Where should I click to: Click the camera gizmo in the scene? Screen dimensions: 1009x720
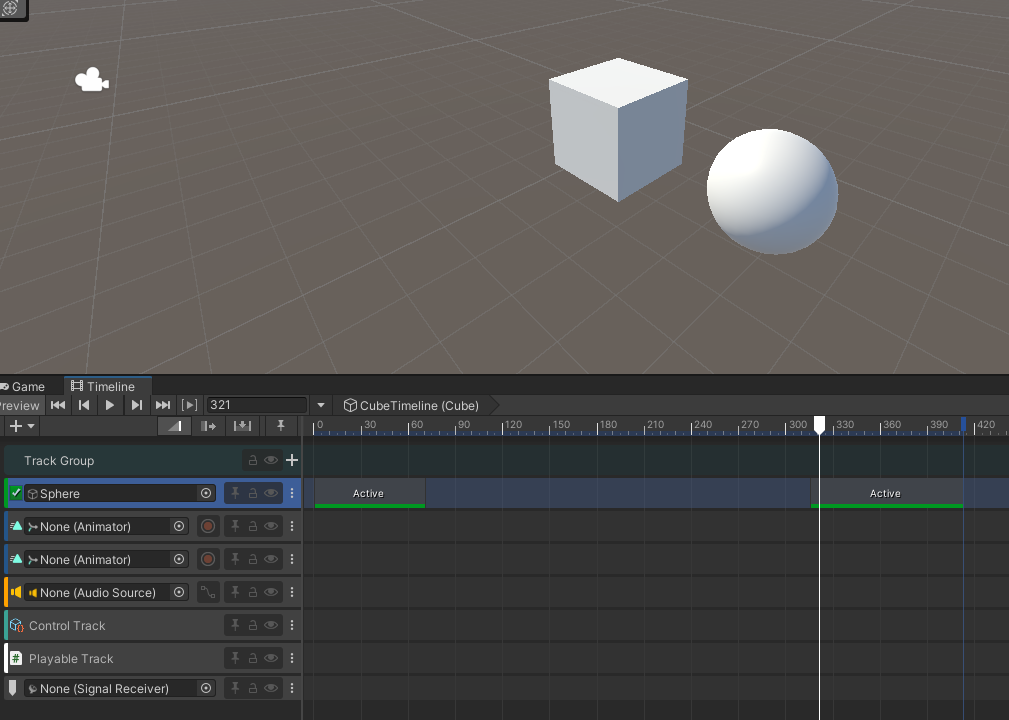point(92,81)
